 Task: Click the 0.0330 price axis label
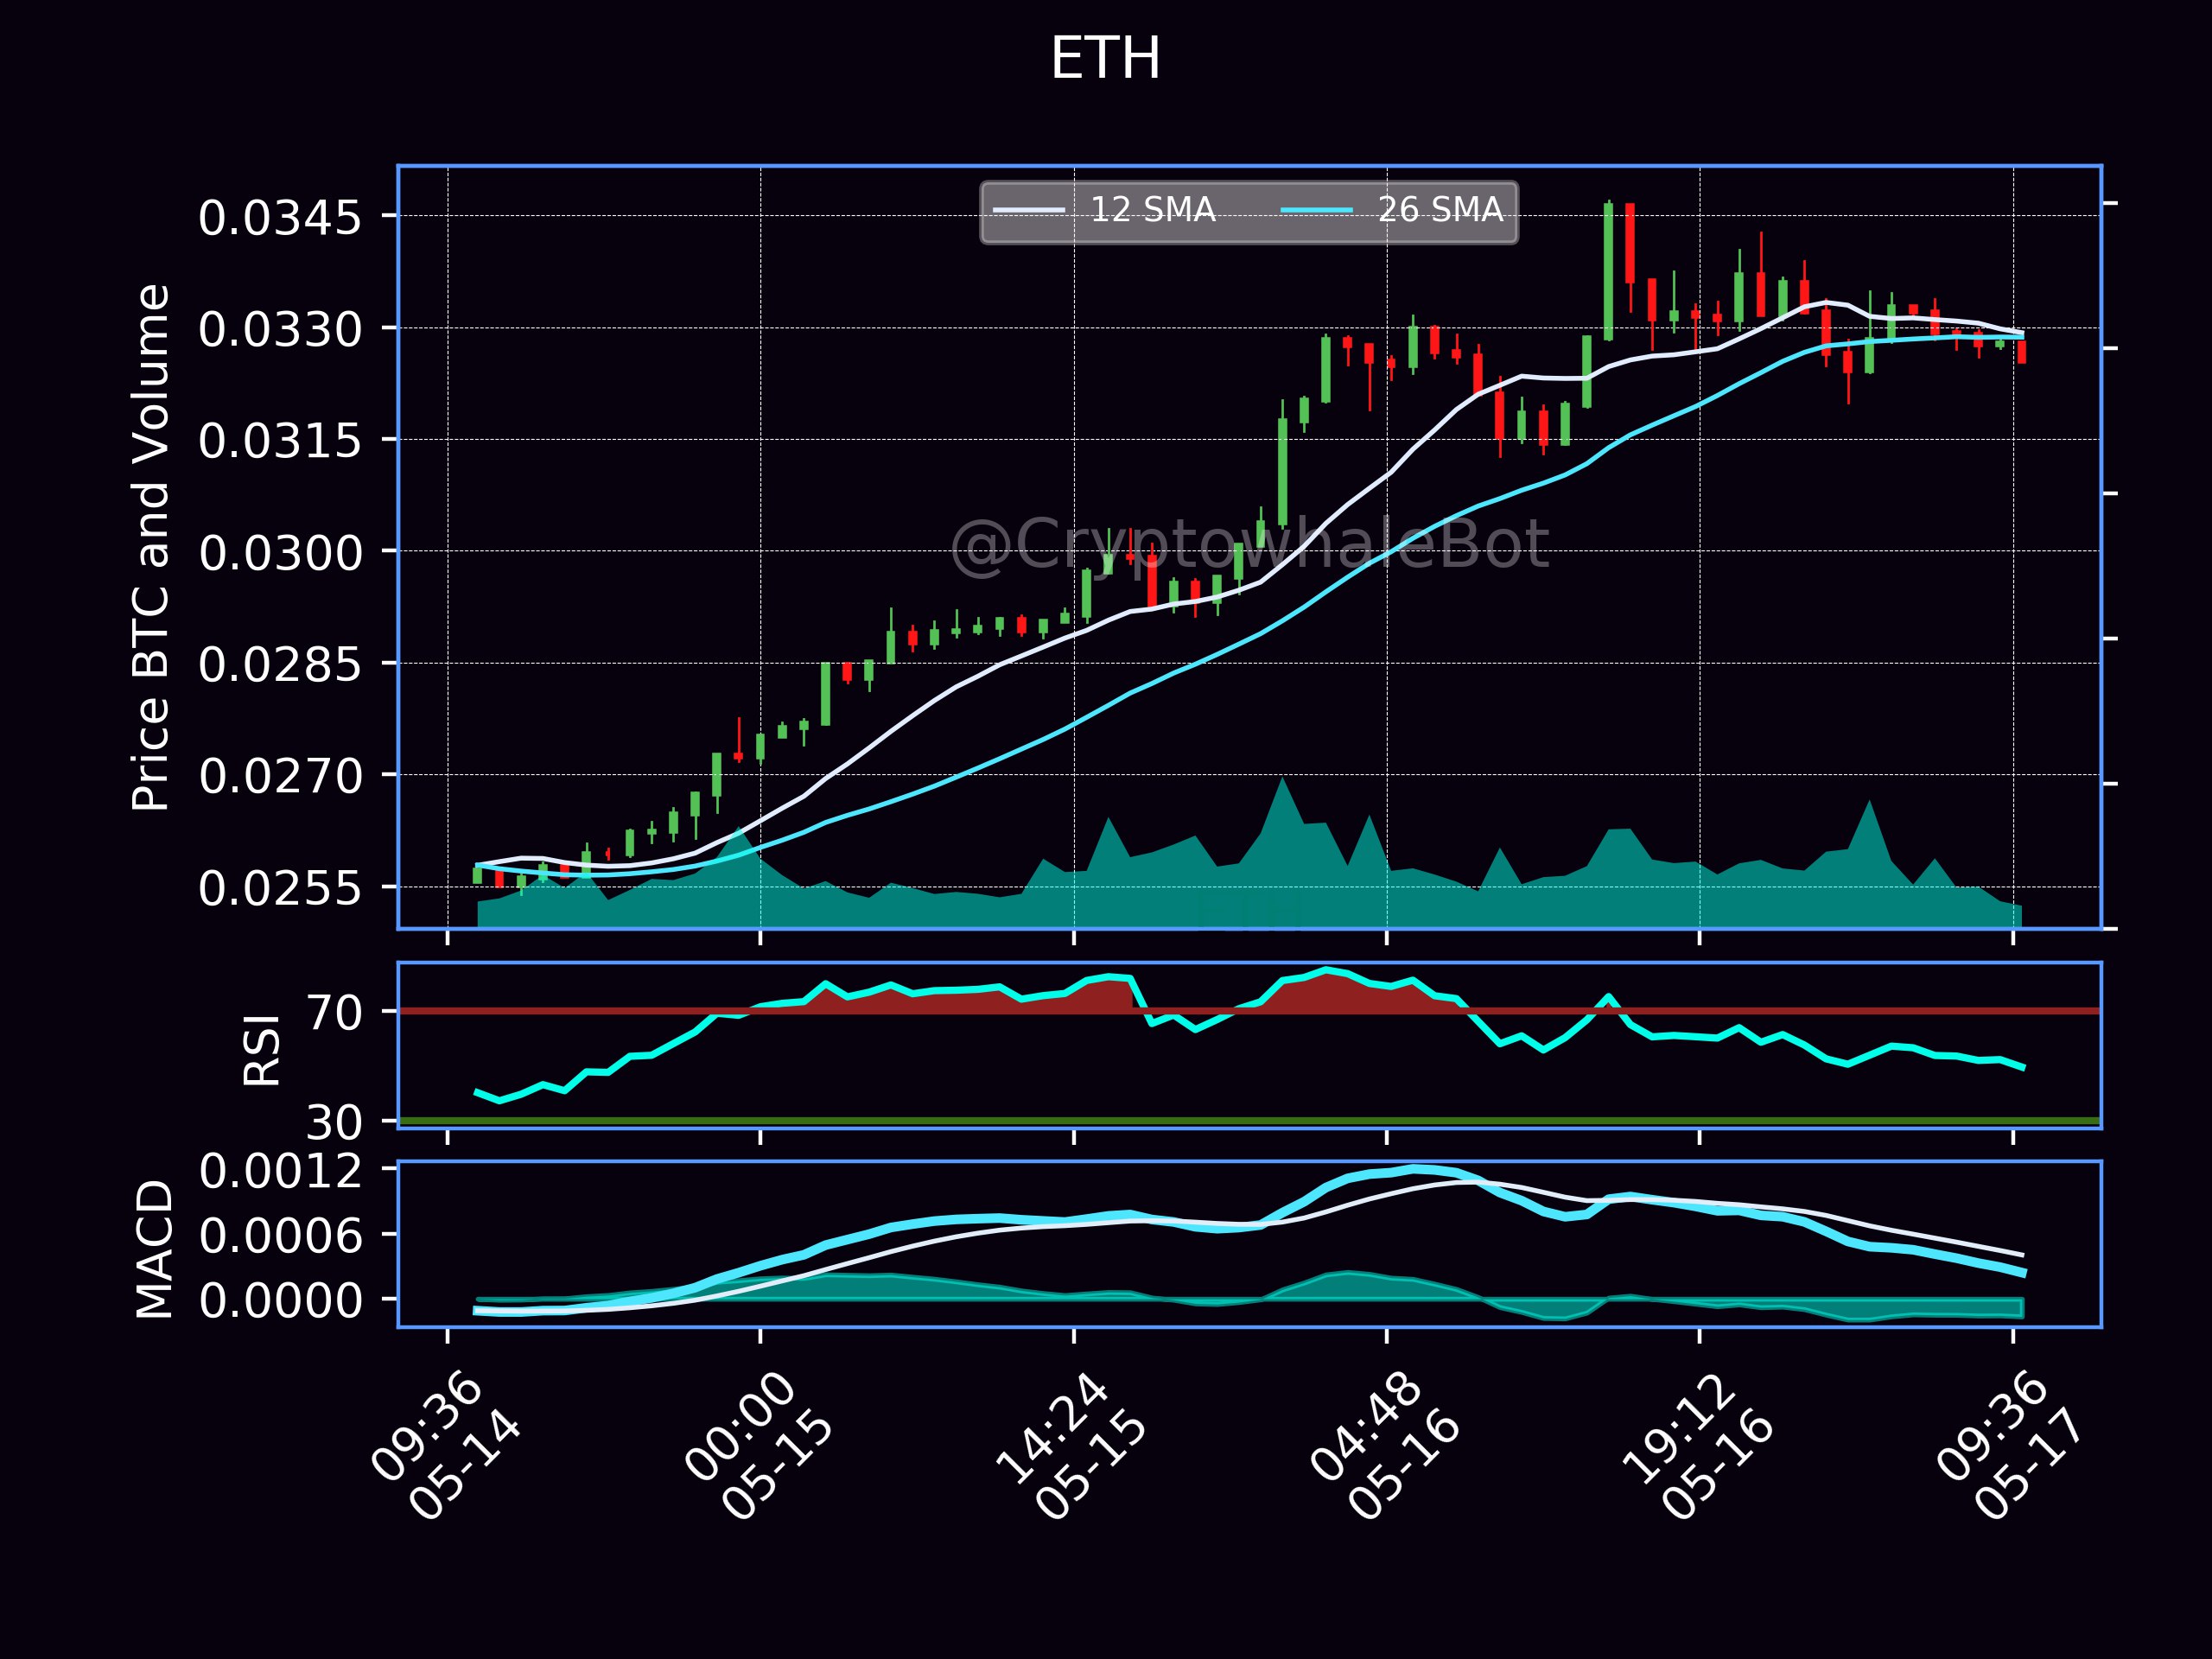point(280,330)
